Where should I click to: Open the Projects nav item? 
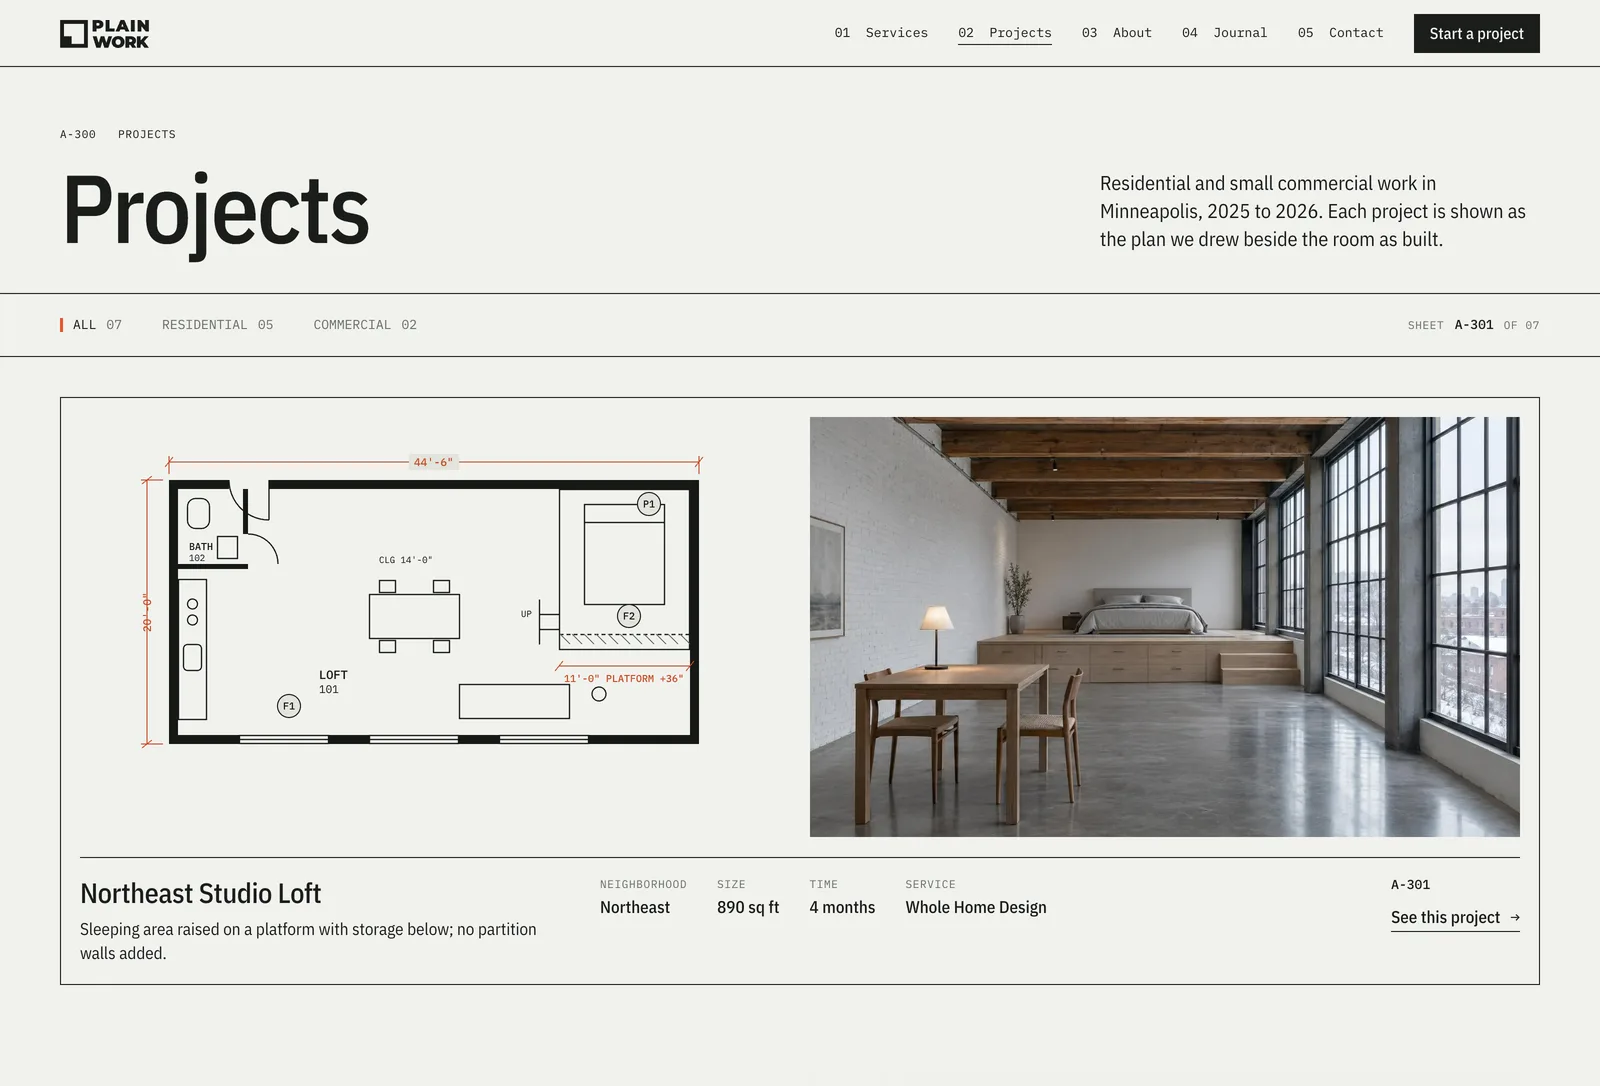[1004, 33]
